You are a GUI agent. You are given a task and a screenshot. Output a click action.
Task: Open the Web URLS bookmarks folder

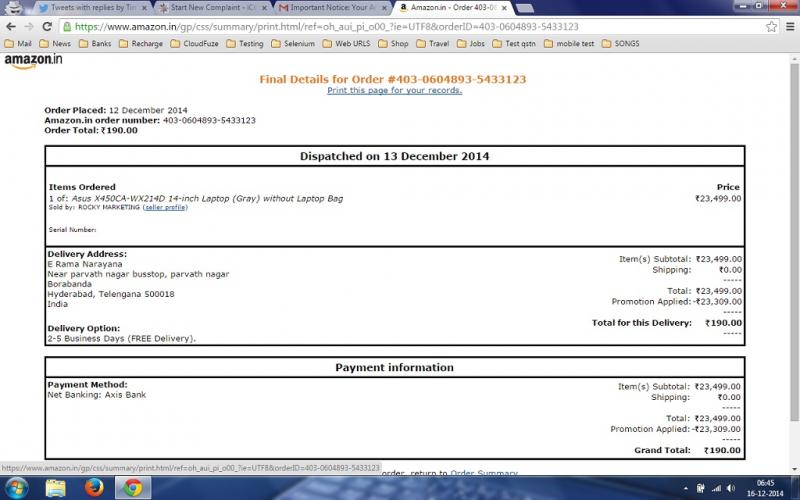pos(347,43)
